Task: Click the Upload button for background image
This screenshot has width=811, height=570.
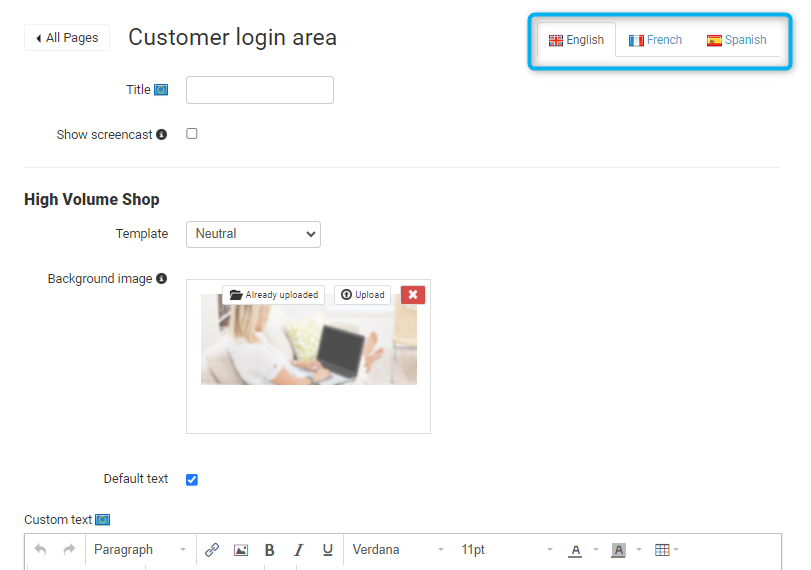Action: (363, 295)
